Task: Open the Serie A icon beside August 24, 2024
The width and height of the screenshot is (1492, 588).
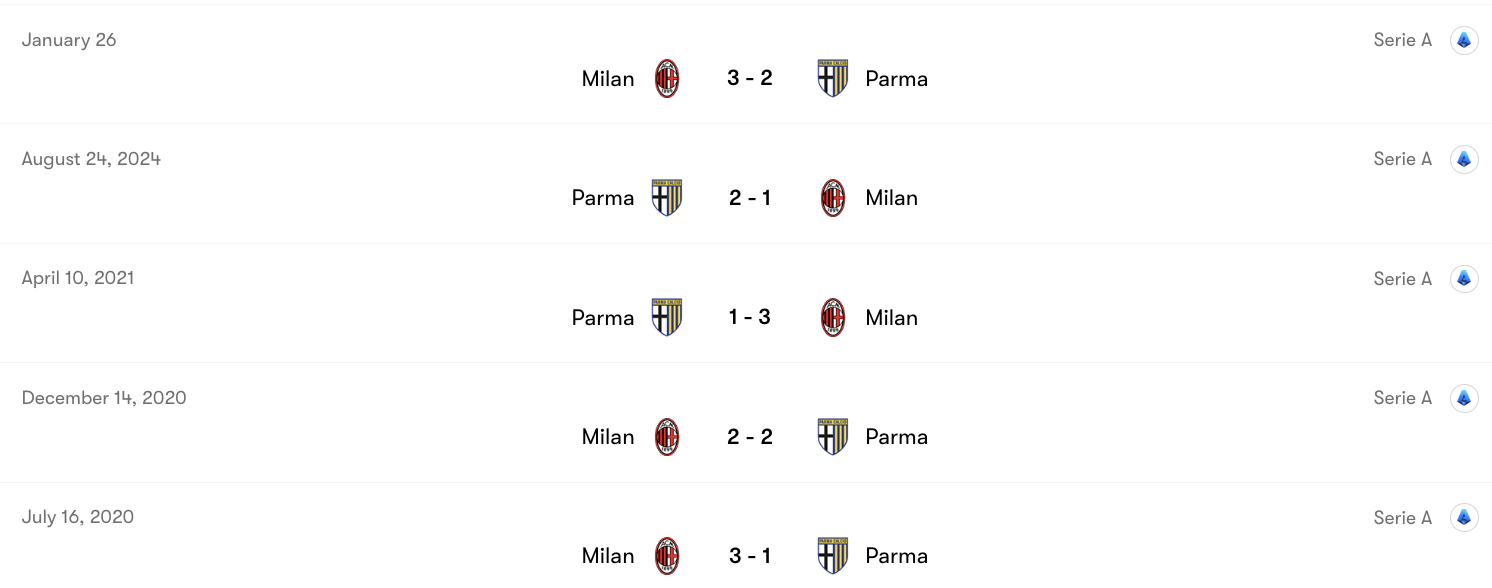Action: pyautogui.click(x=1464, y=158)
